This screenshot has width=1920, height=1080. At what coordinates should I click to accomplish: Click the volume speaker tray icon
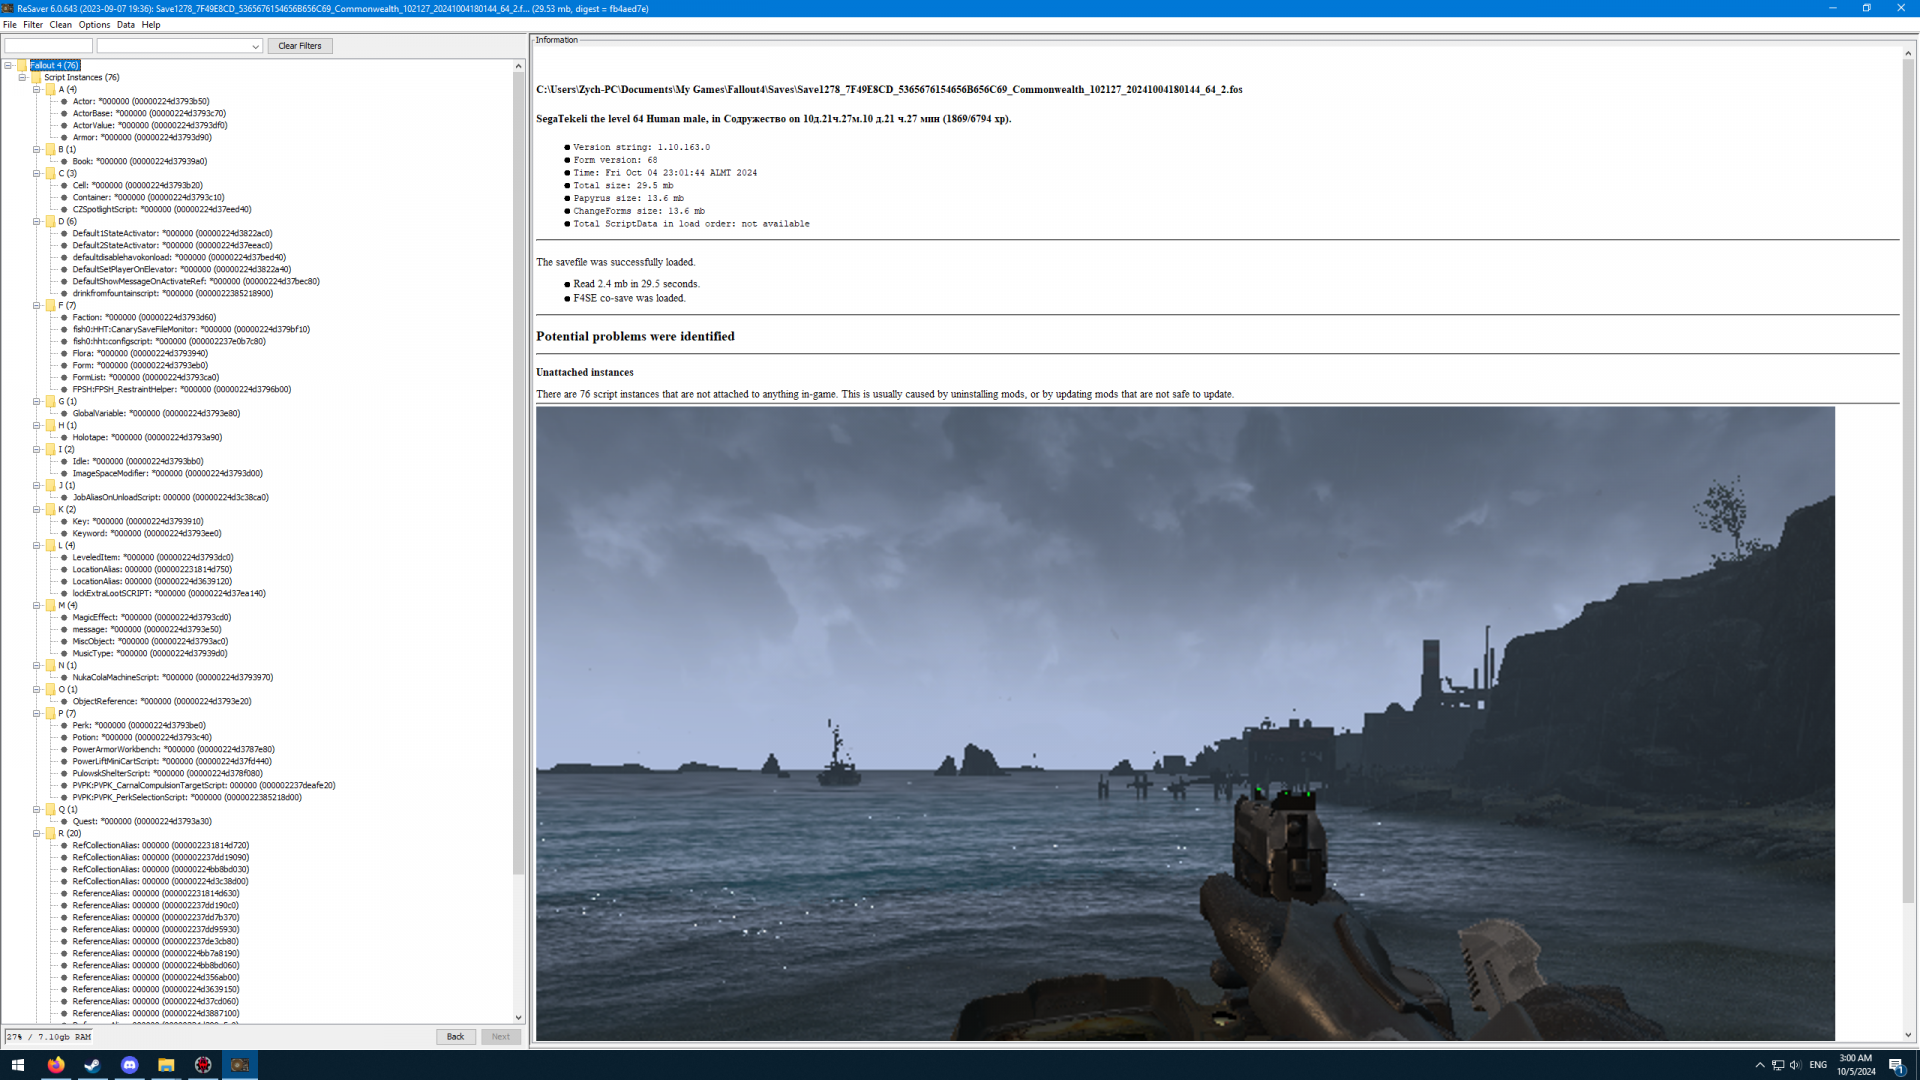[x=1795, y=1065]
